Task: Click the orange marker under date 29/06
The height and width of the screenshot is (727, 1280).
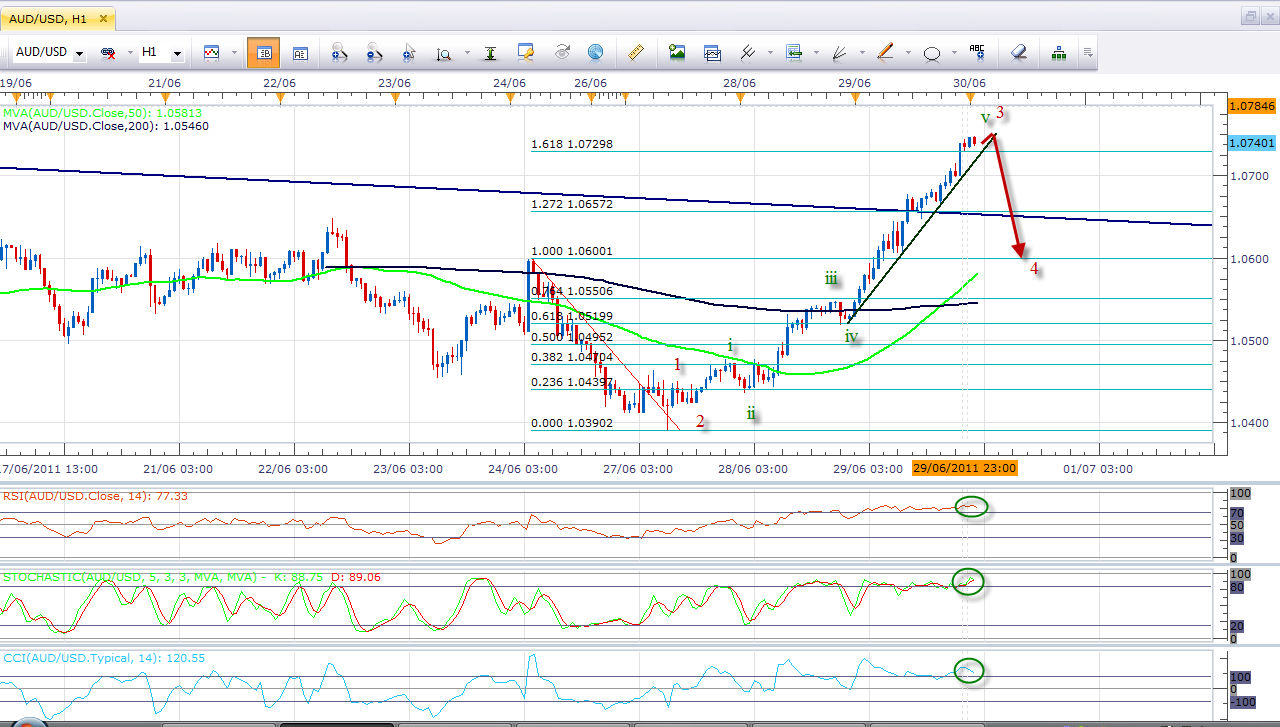Action: (855, 97)
